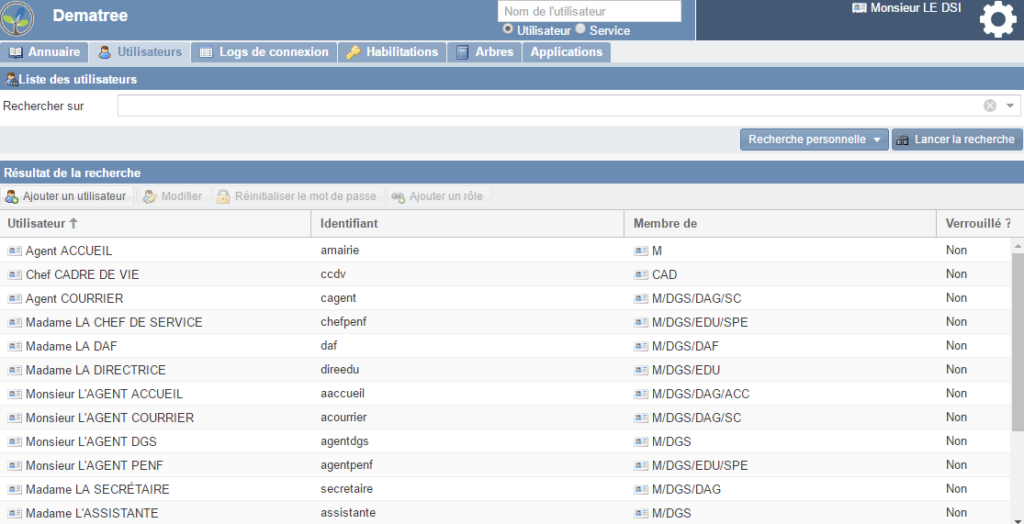Click the Ajouter un utilisateur button

[66, 196]
